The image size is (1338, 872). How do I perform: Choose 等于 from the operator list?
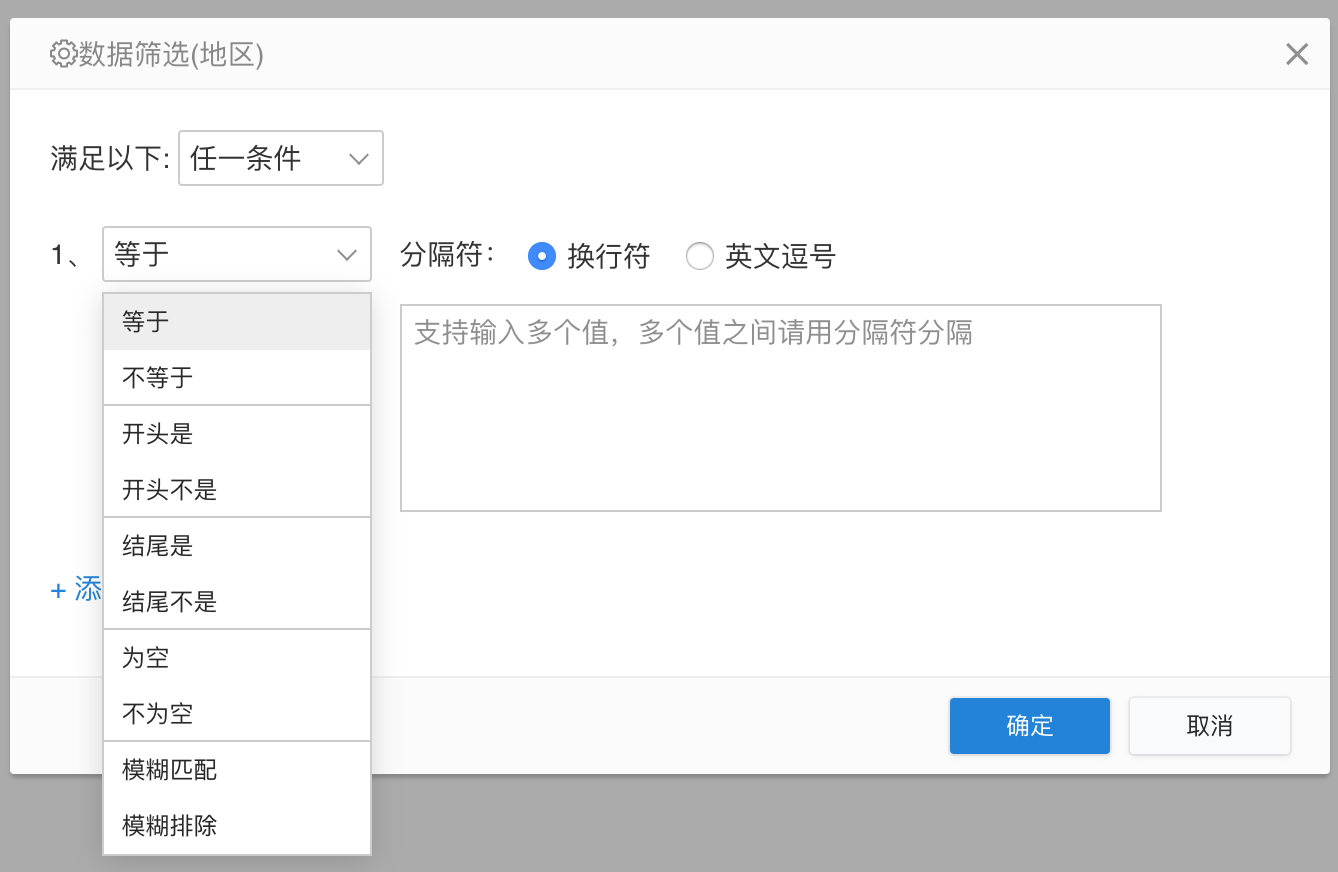(236, 322)
